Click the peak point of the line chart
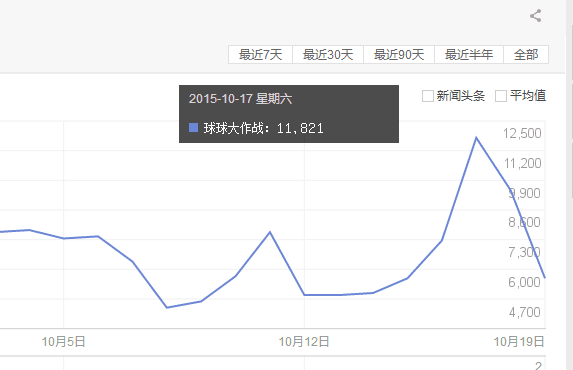This screenshot has width=573, height=370. click(x=476, y=137)
